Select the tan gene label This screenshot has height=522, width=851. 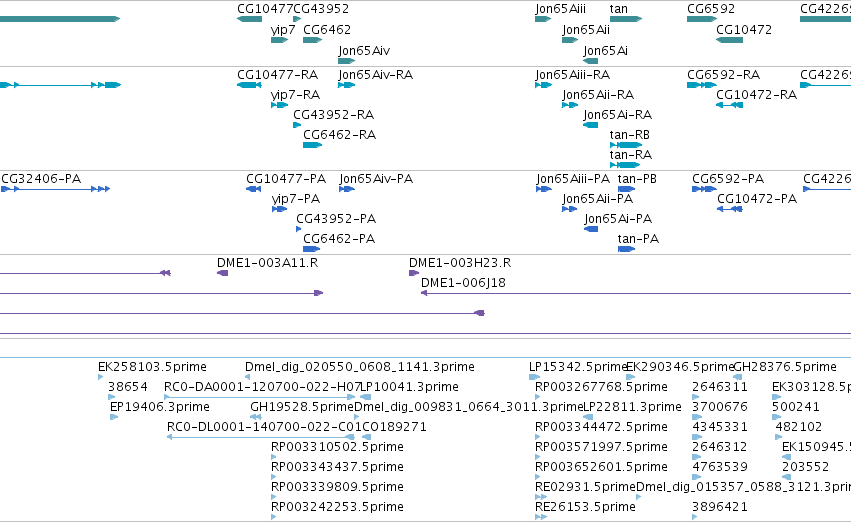[619, 9]
